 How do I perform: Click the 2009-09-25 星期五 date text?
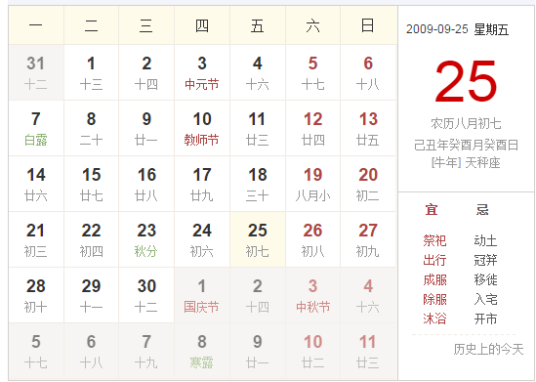(457, 29)
